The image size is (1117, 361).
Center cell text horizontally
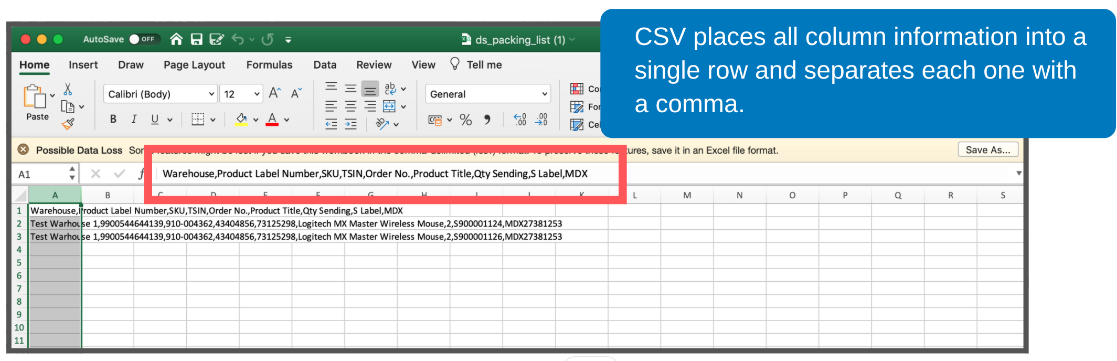tap(350, 106)
